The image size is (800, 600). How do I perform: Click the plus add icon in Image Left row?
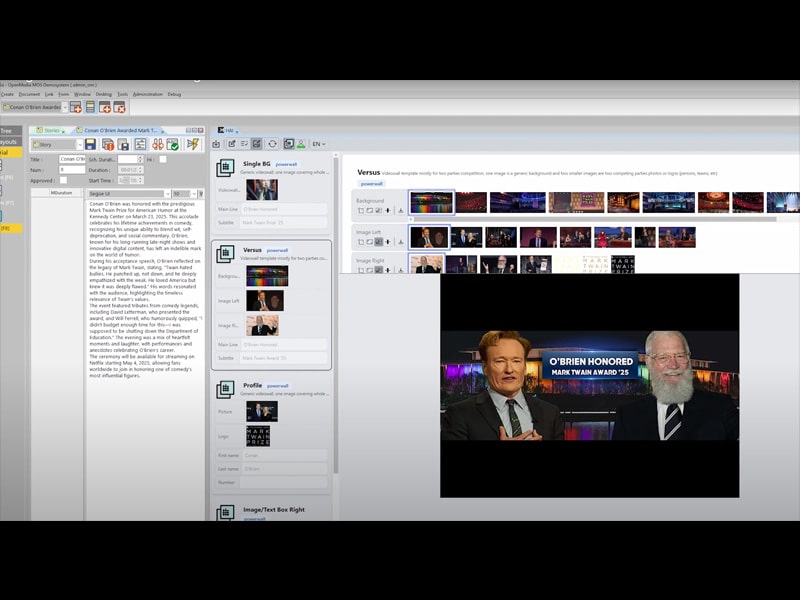(x=388, y=242)
